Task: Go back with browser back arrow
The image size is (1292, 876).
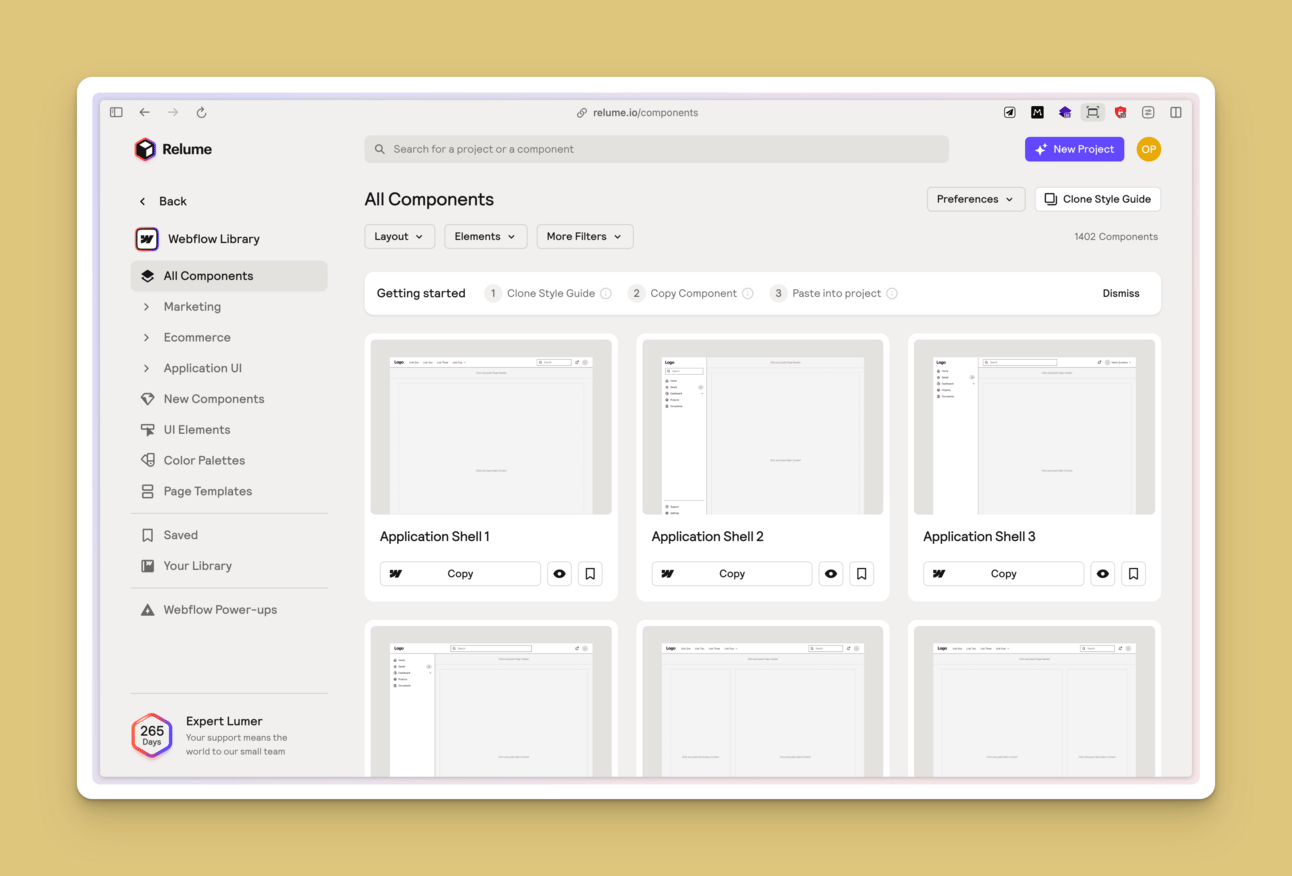Action: click(x=144, y=112)
